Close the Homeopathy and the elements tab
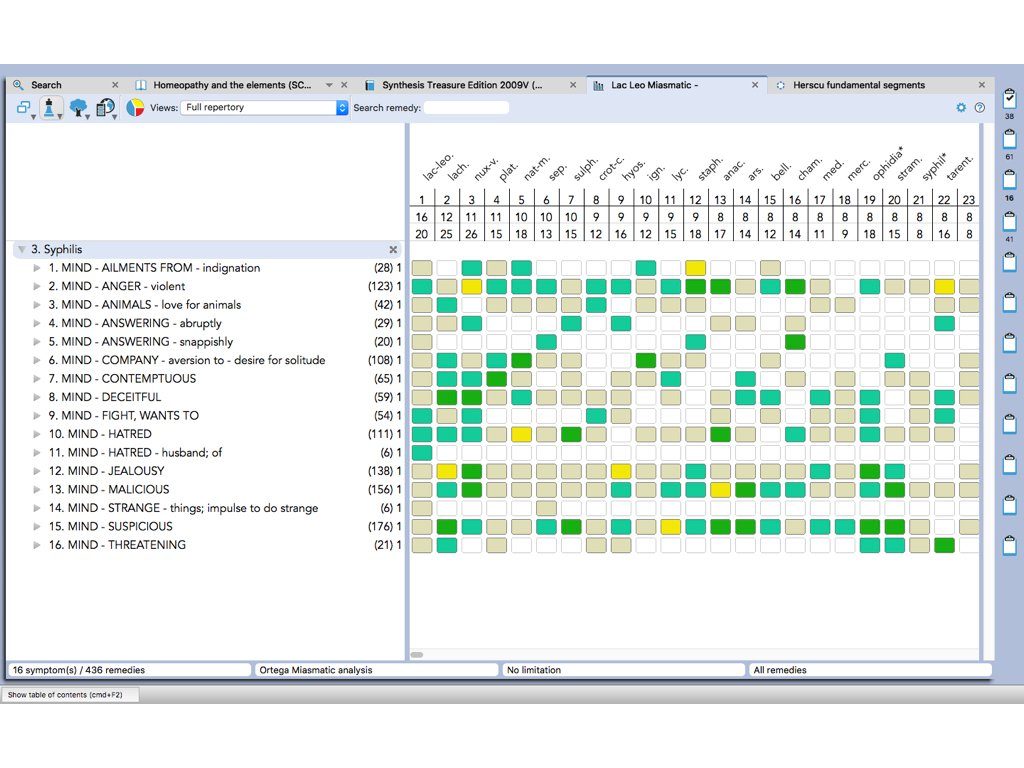Image resolution: width=1024 pixels, height=768 pixels. (x=344, y=85)
